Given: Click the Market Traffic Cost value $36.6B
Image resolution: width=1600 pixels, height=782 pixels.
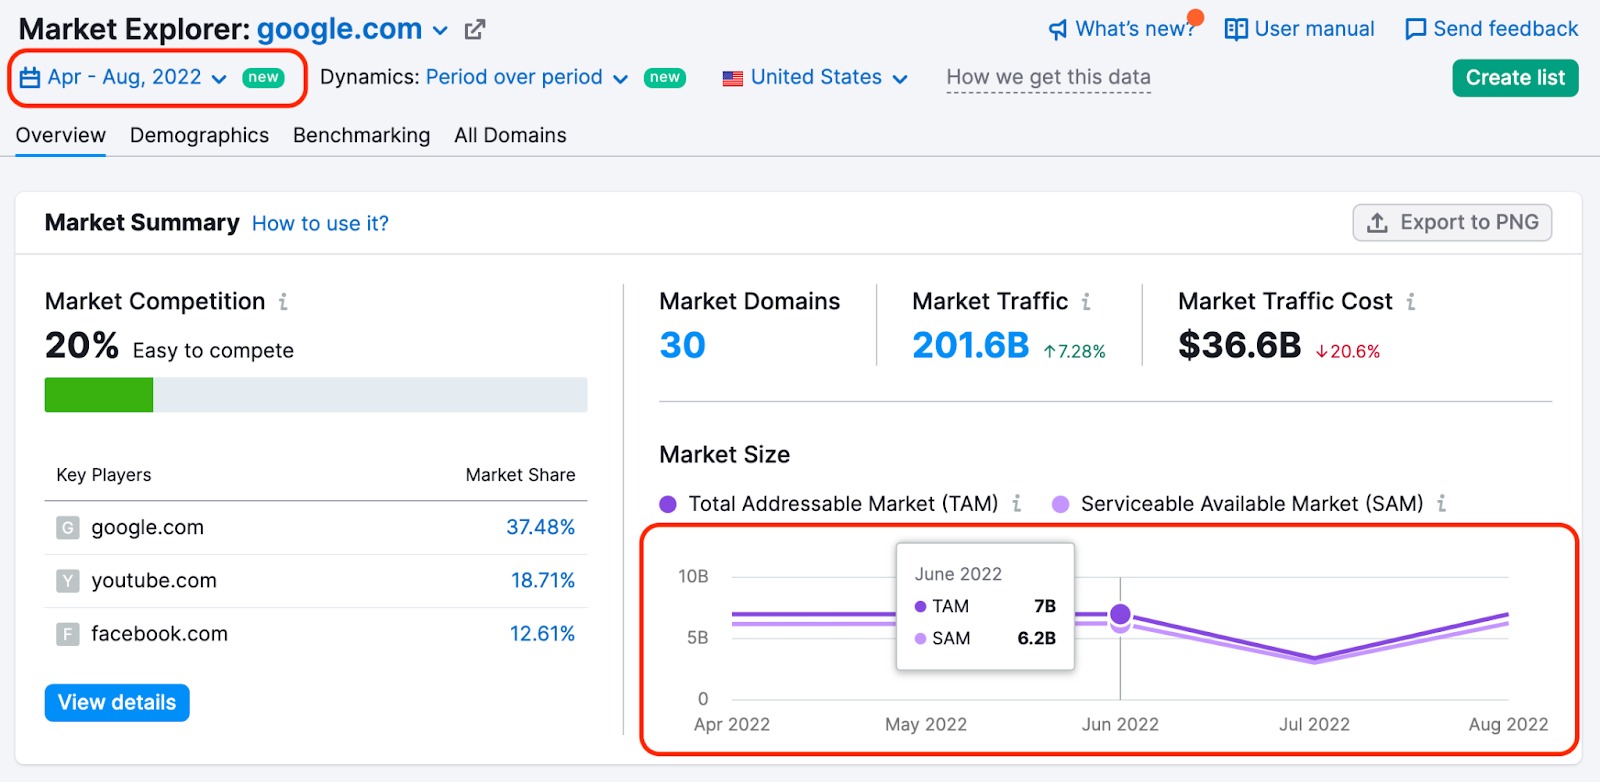Looking at the screenshot, I should [x=1239, y=345].
